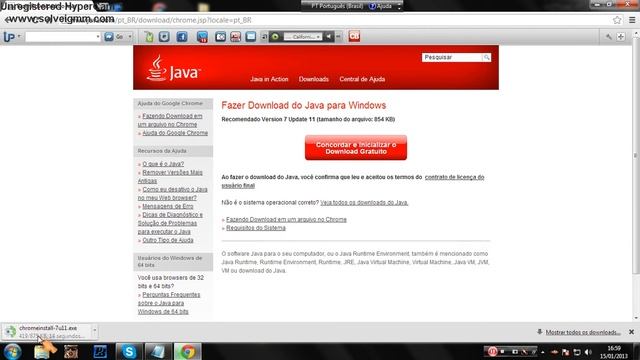Open the toolbar logo dropdown arrow
The height and width of the screenshot is (360, 640).
coord(19,37)
